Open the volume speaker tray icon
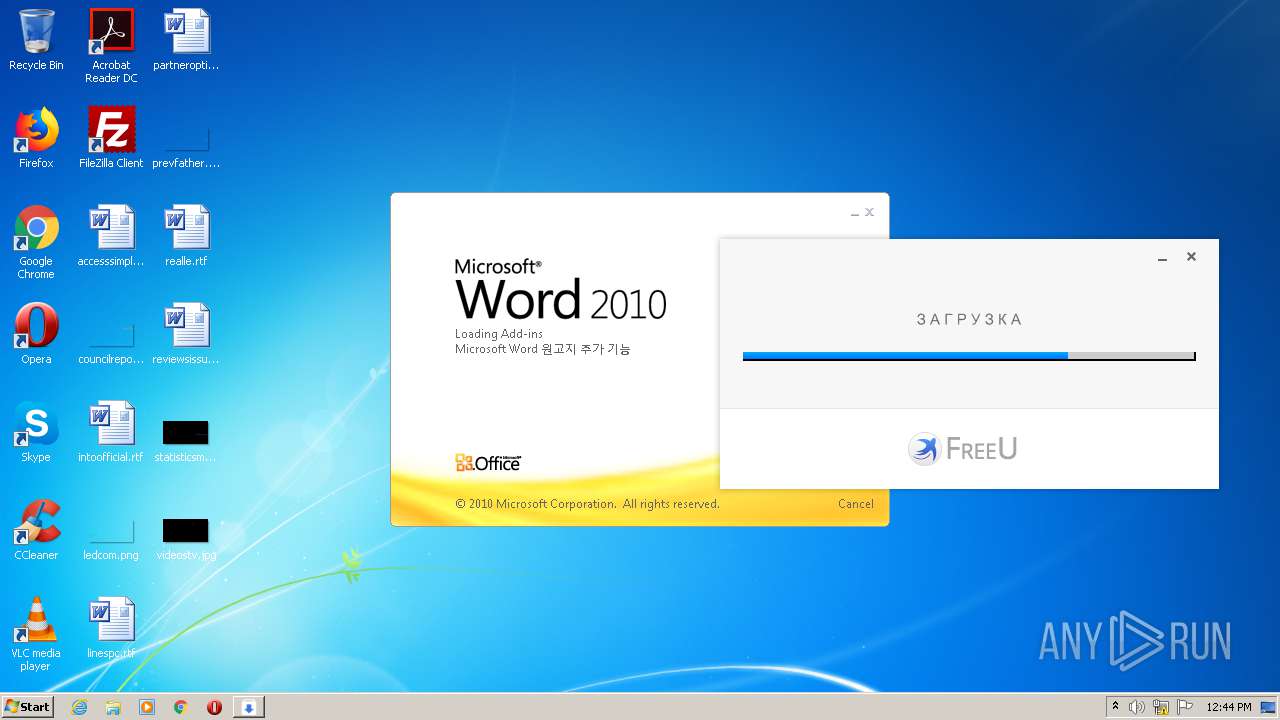This screenshot has width=1280, height=720. [x=1137, y=707]
